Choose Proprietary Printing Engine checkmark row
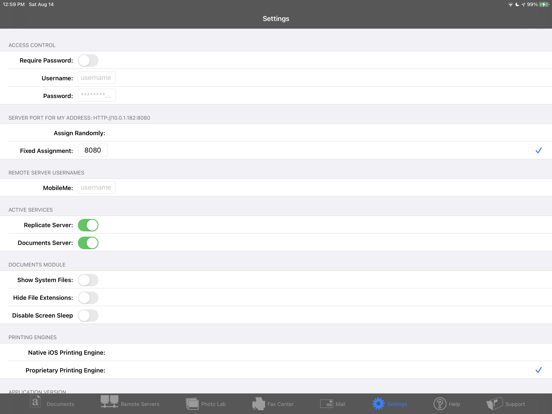 point(276,370)
